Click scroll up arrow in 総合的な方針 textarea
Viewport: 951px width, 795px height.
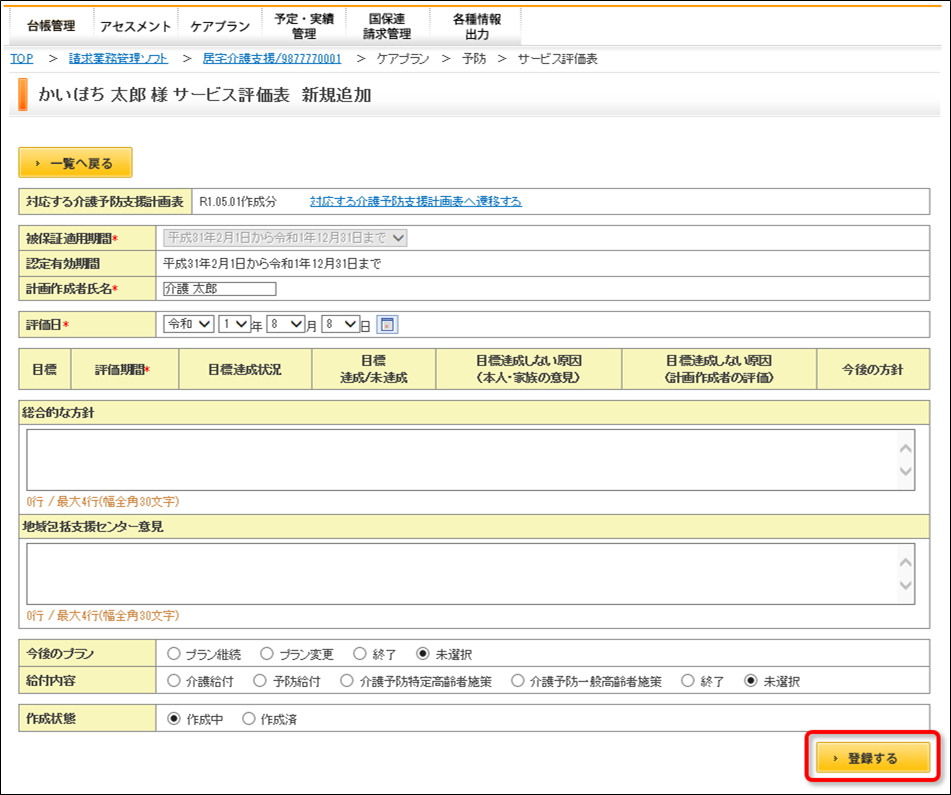coord(906,449)
